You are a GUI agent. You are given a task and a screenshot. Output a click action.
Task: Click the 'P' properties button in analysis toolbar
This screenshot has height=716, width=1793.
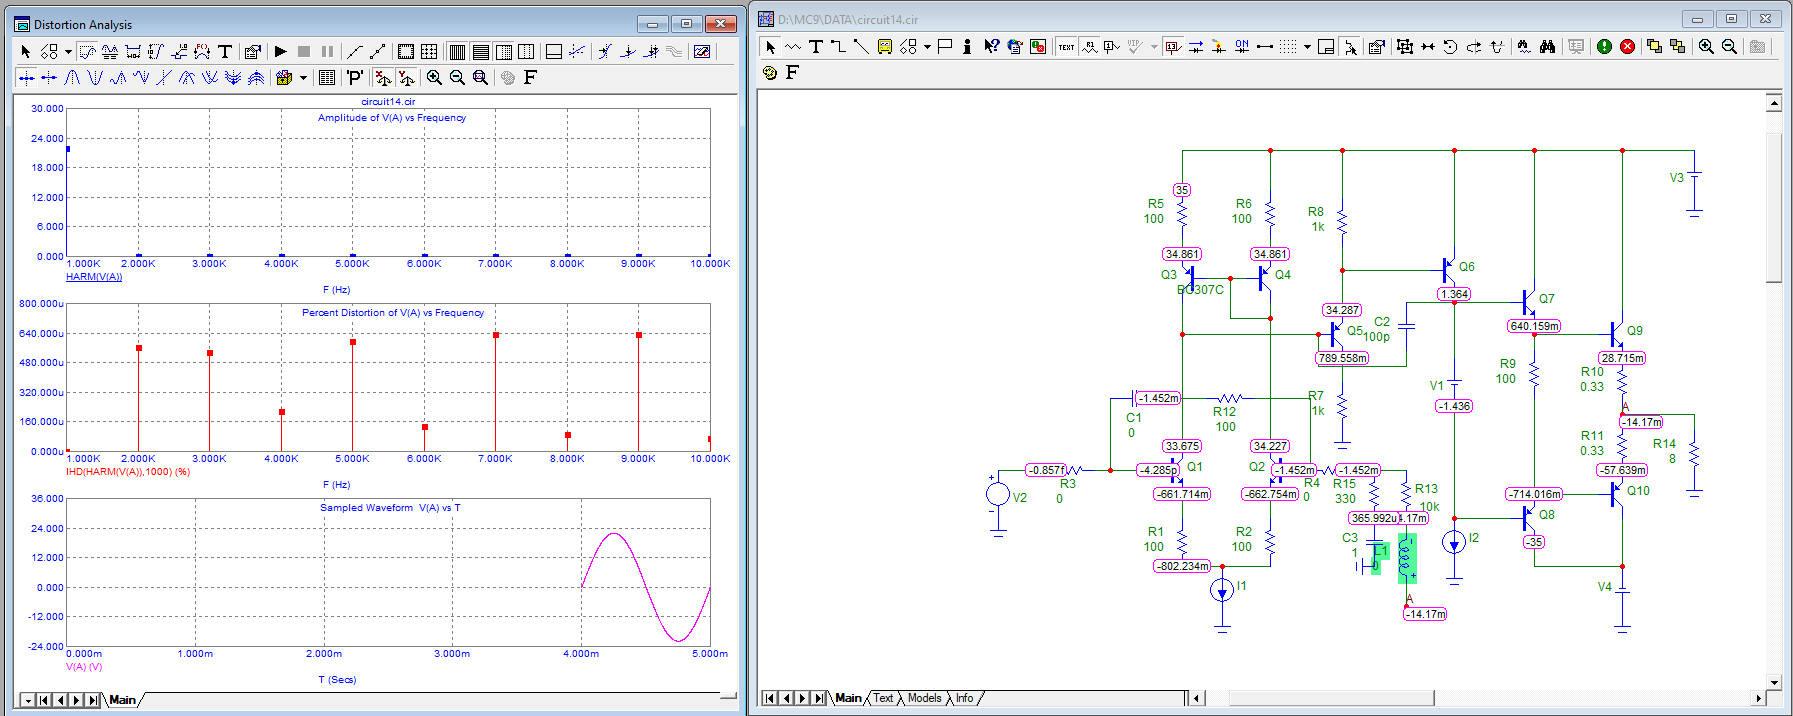[354, 77]
